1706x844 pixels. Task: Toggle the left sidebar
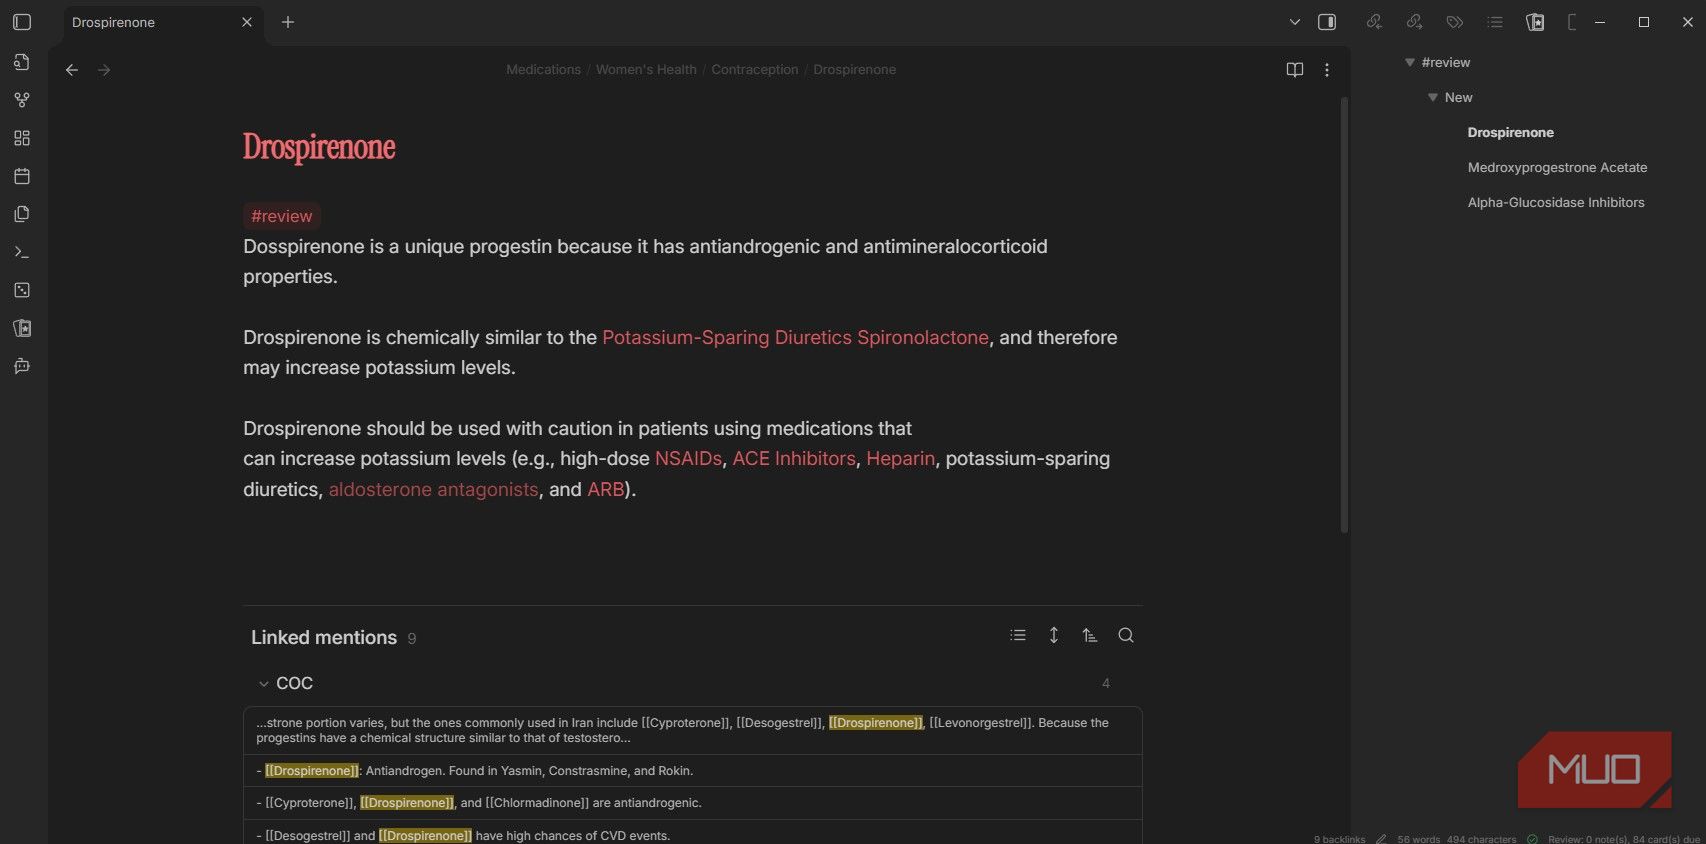[x=22, y=22]
